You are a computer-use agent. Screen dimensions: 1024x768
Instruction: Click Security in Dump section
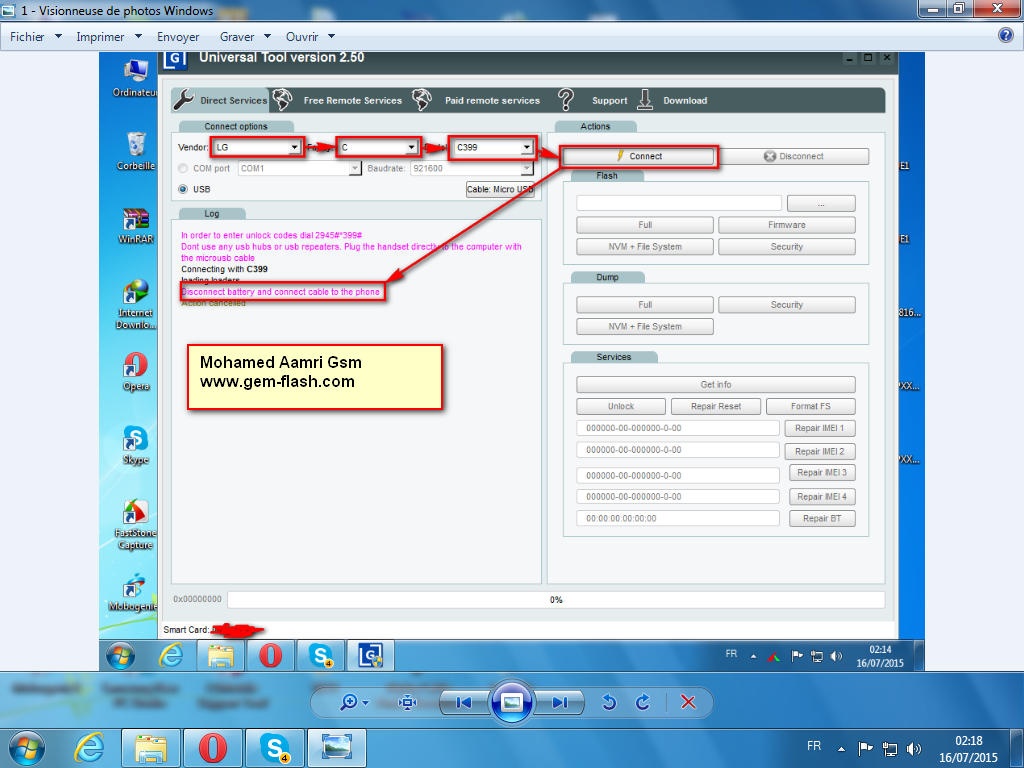point(787,305)
